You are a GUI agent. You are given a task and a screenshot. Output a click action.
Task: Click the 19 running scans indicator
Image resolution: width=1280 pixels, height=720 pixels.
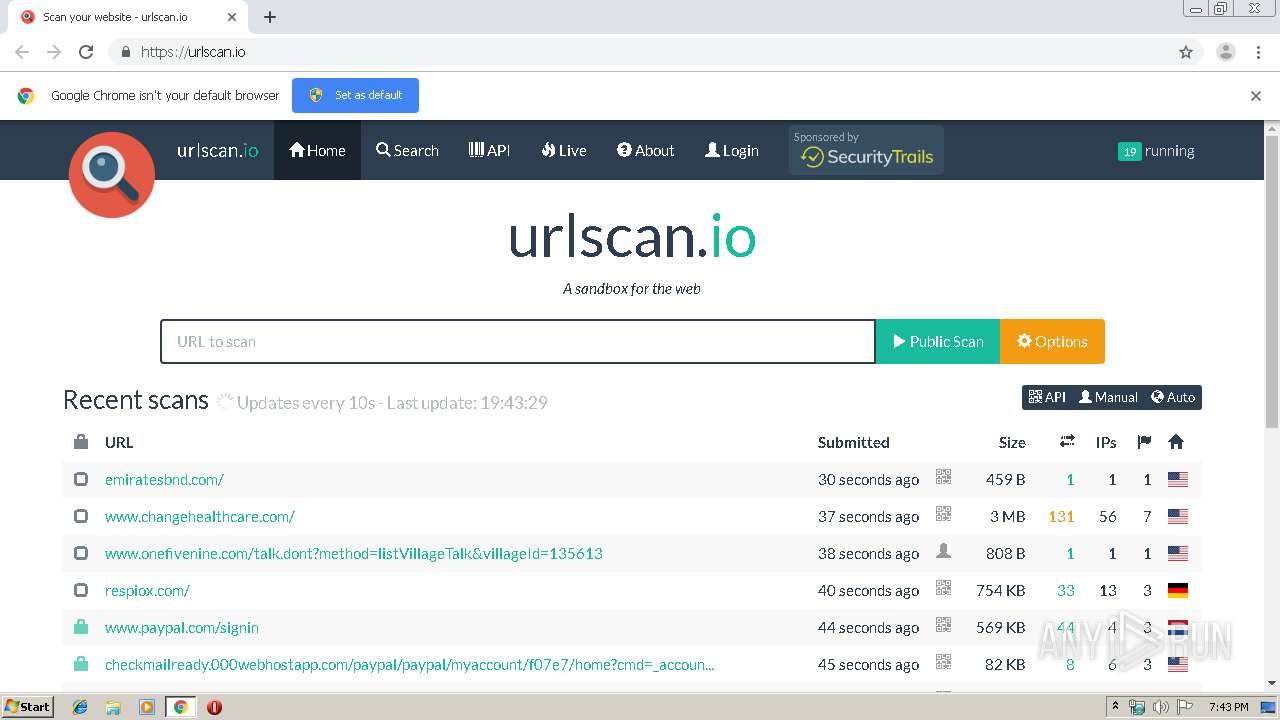(x=1156, y=151)
